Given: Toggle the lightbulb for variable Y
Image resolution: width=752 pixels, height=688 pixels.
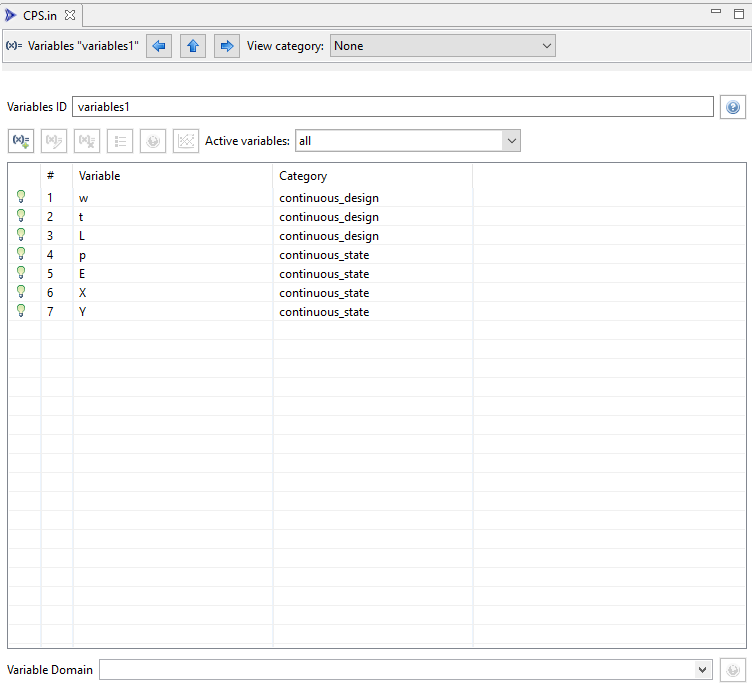Looking at the screenshot, I should click(x=21, y=312).
